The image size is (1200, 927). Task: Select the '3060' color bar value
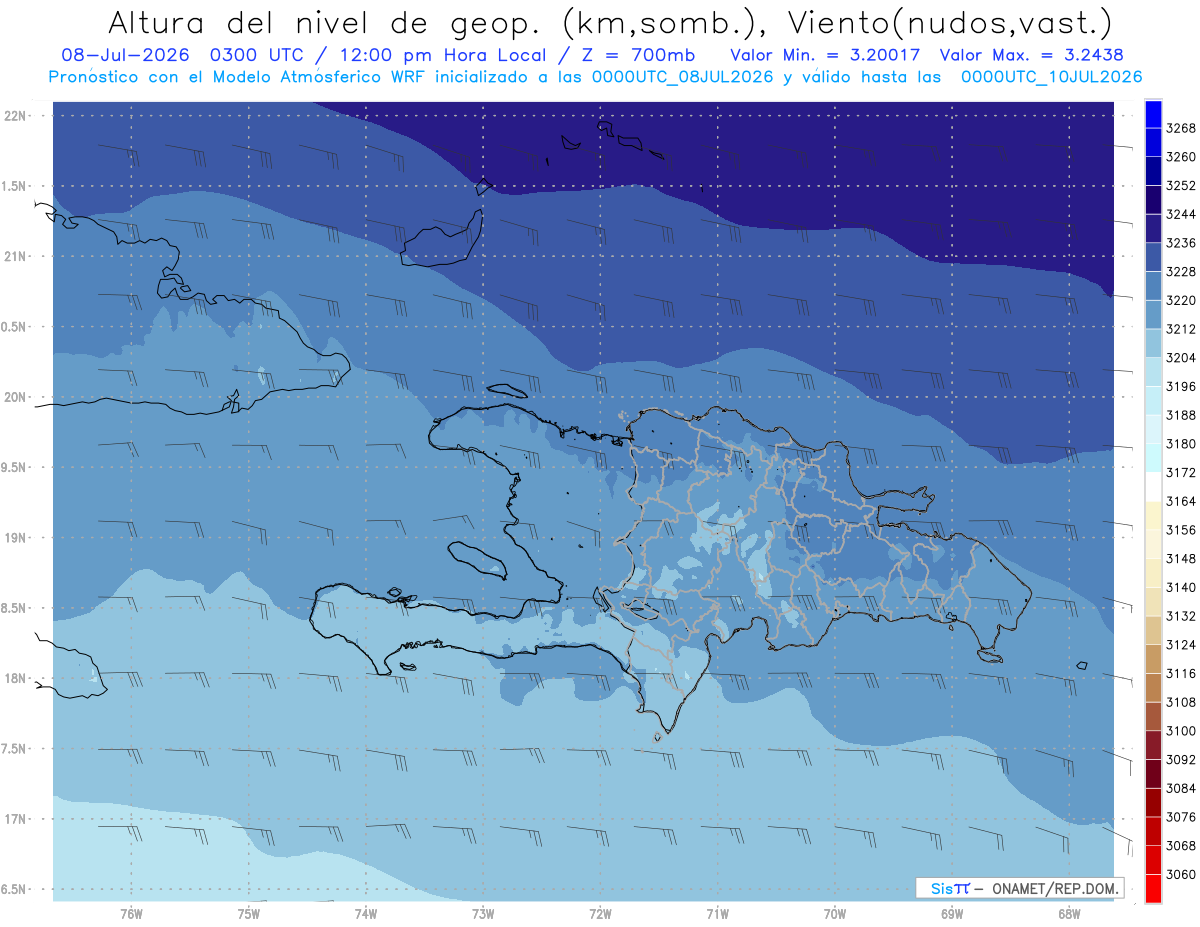tap(1181, 874)
